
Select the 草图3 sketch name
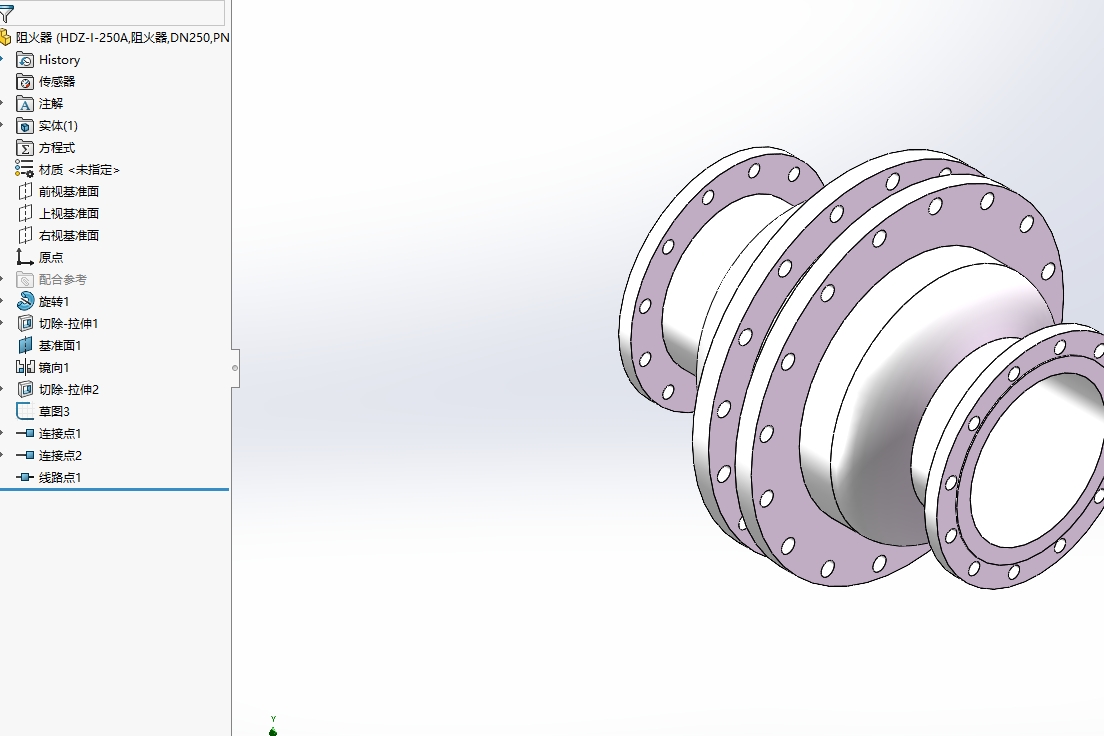coord(54,411)
